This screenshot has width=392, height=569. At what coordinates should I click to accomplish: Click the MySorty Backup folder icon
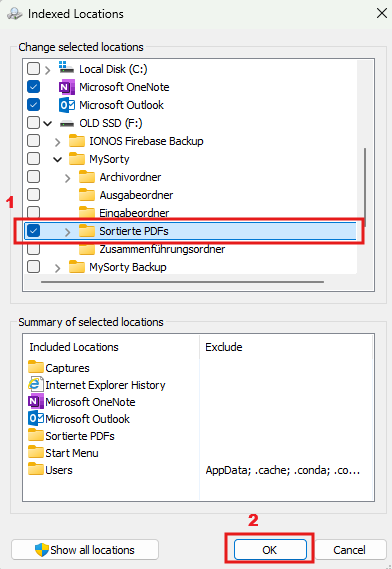pos(77,267)
